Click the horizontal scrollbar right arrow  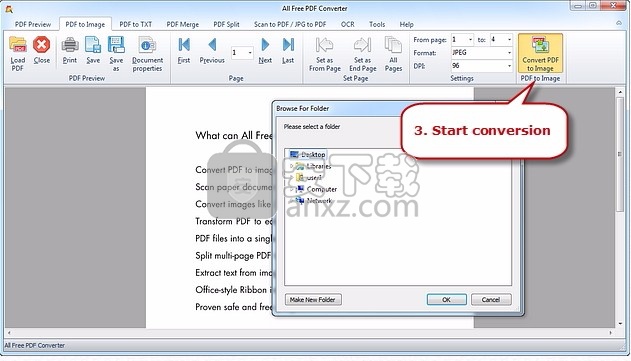click(x=610, y=332)
